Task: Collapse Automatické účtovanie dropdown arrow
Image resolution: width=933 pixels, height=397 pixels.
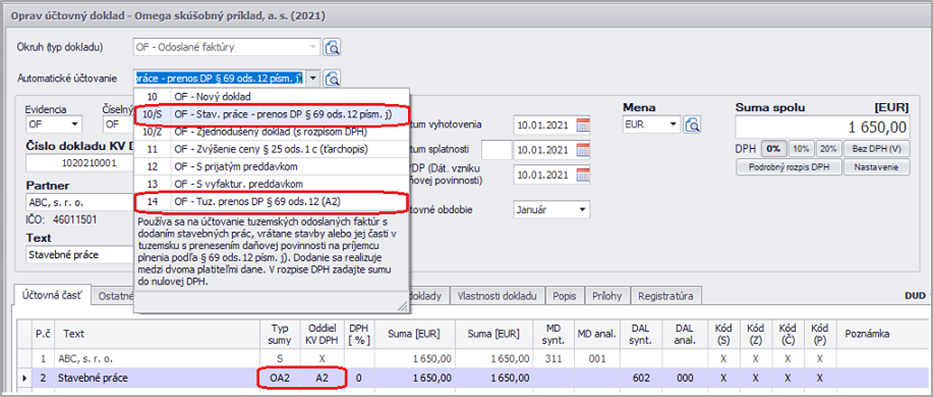Action: (314, 78)
